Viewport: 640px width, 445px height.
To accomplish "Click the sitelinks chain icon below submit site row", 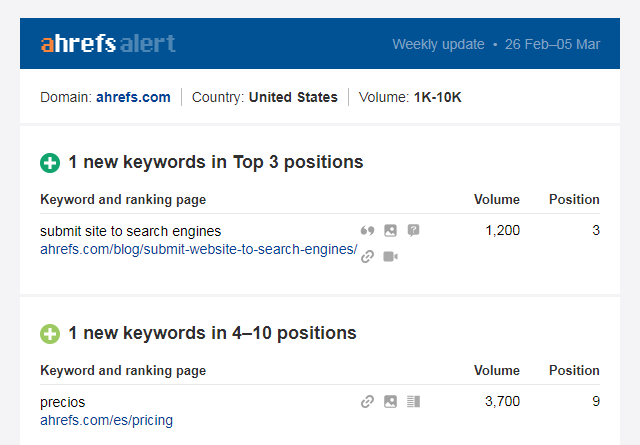I will coord(367,256).
